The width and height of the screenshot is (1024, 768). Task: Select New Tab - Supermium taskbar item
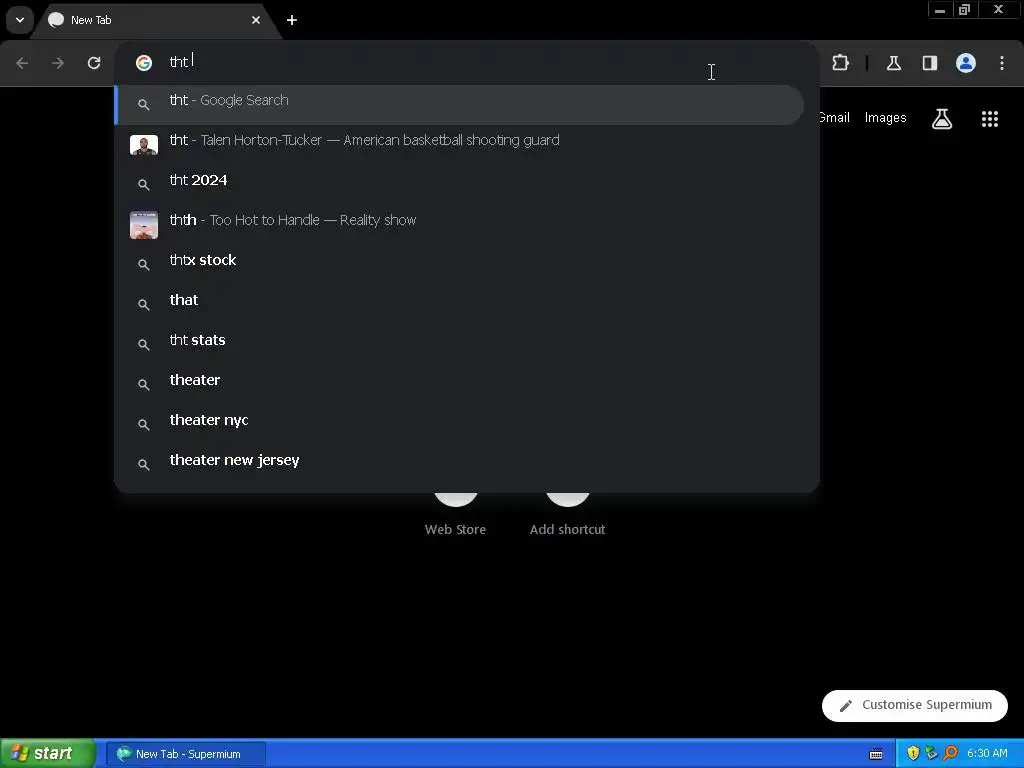pos(186,754)
